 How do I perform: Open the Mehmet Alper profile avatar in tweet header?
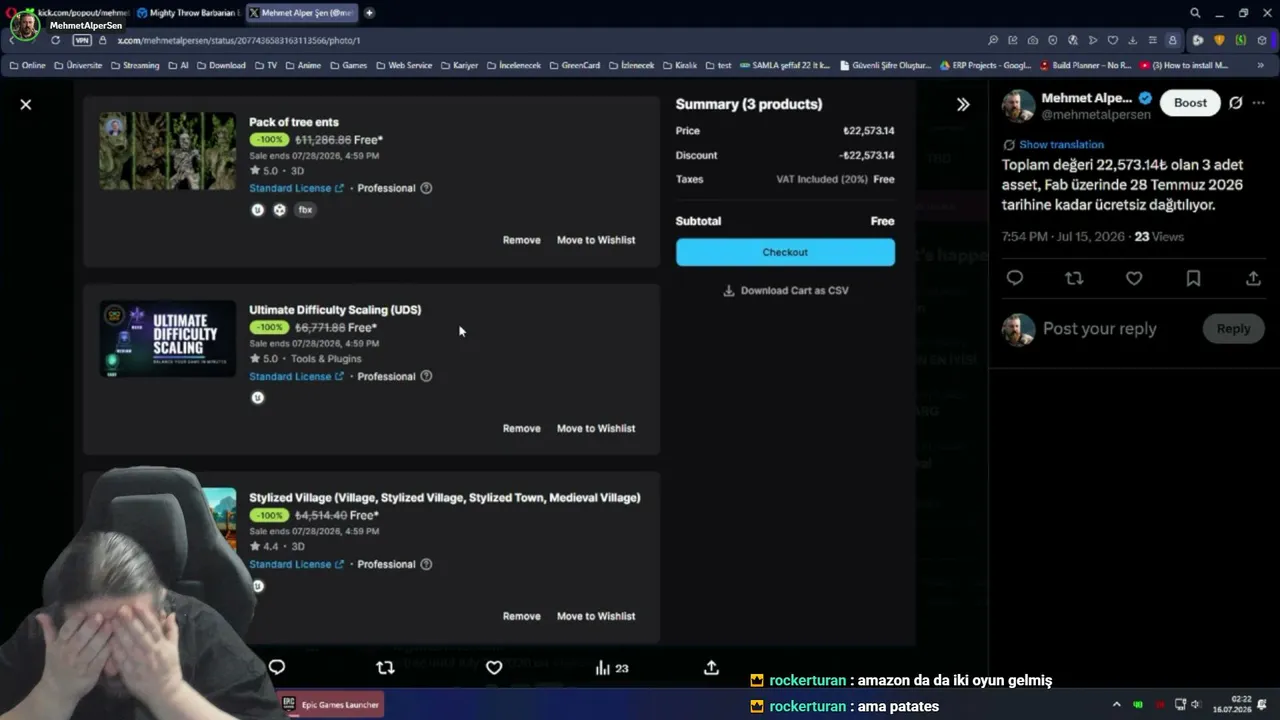point(1018,105)
